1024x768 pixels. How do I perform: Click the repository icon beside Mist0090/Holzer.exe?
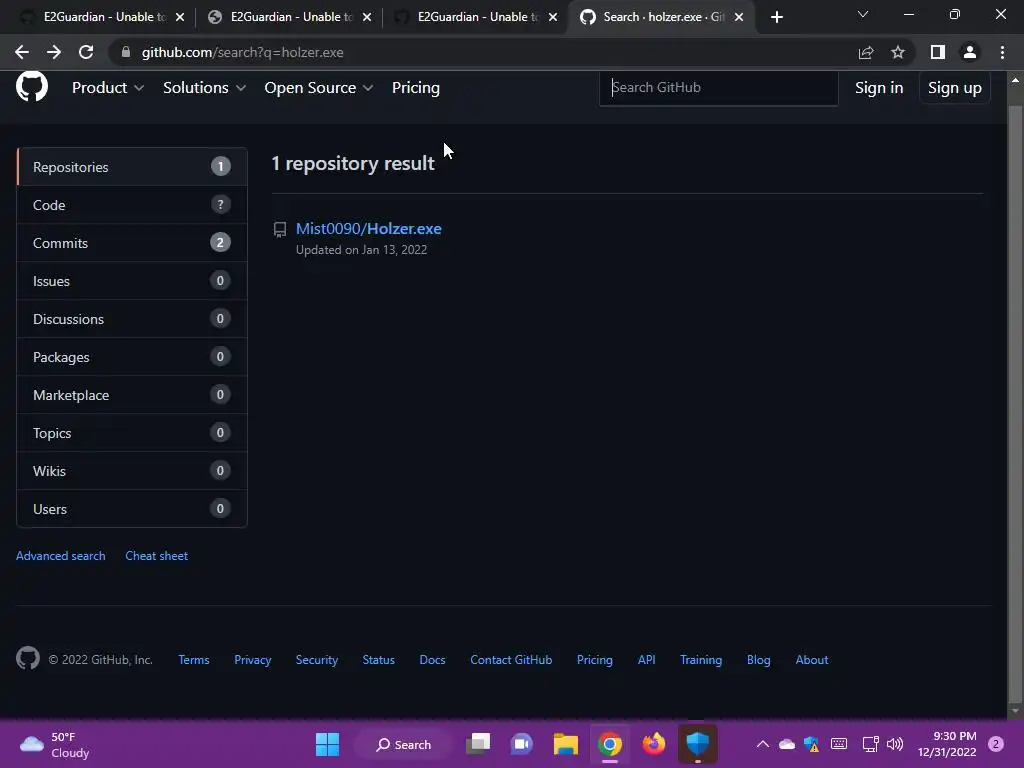[x=280, y=229]
